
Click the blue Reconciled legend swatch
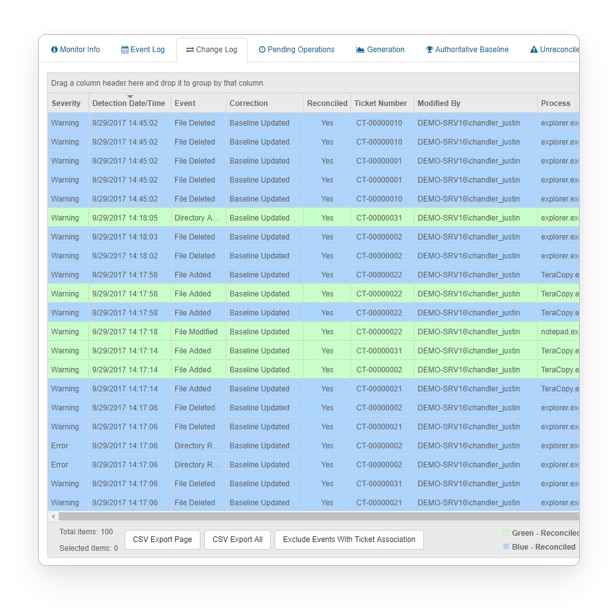pyautogui.click(x=506, y=547)
